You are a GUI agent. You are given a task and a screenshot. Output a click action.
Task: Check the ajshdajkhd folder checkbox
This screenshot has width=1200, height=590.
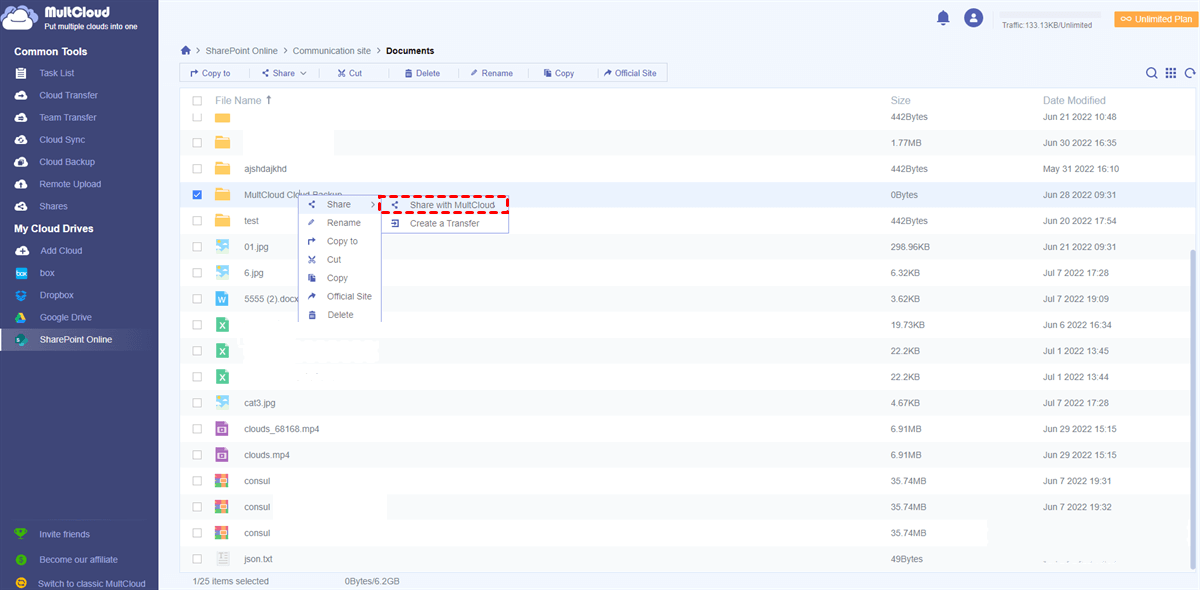[x=197, y=169]
